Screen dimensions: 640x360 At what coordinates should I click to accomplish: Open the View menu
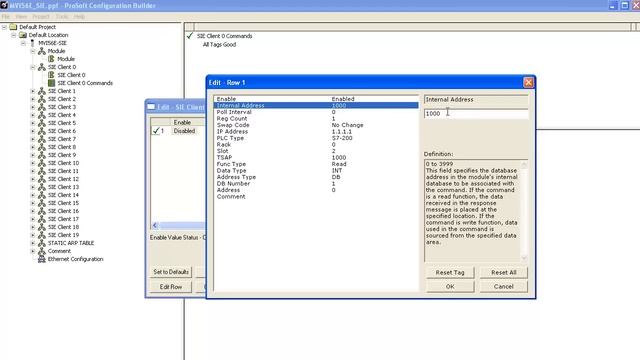(21, 17)
